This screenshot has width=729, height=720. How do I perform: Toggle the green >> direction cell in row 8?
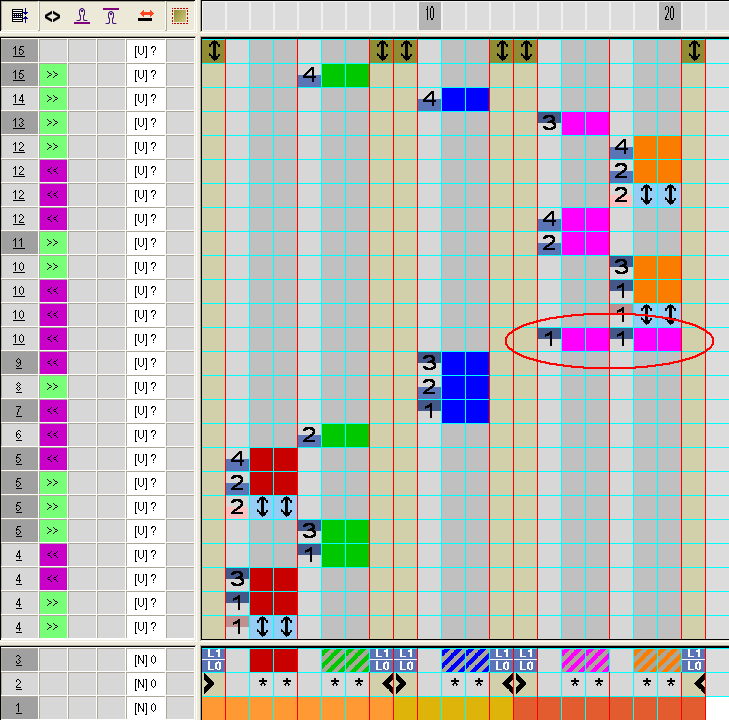point(53,387)
